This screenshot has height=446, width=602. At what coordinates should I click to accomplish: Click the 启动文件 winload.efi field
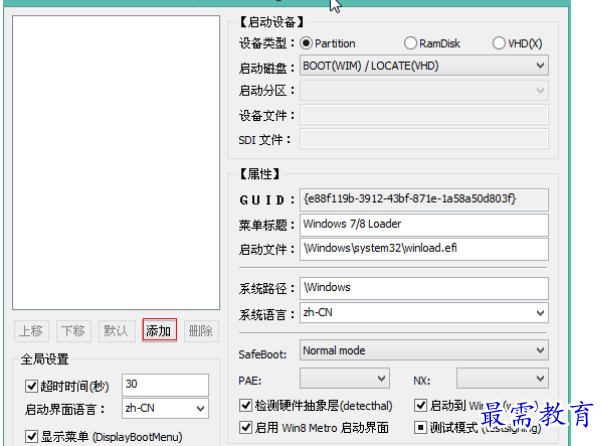click(x=424, y=249)
